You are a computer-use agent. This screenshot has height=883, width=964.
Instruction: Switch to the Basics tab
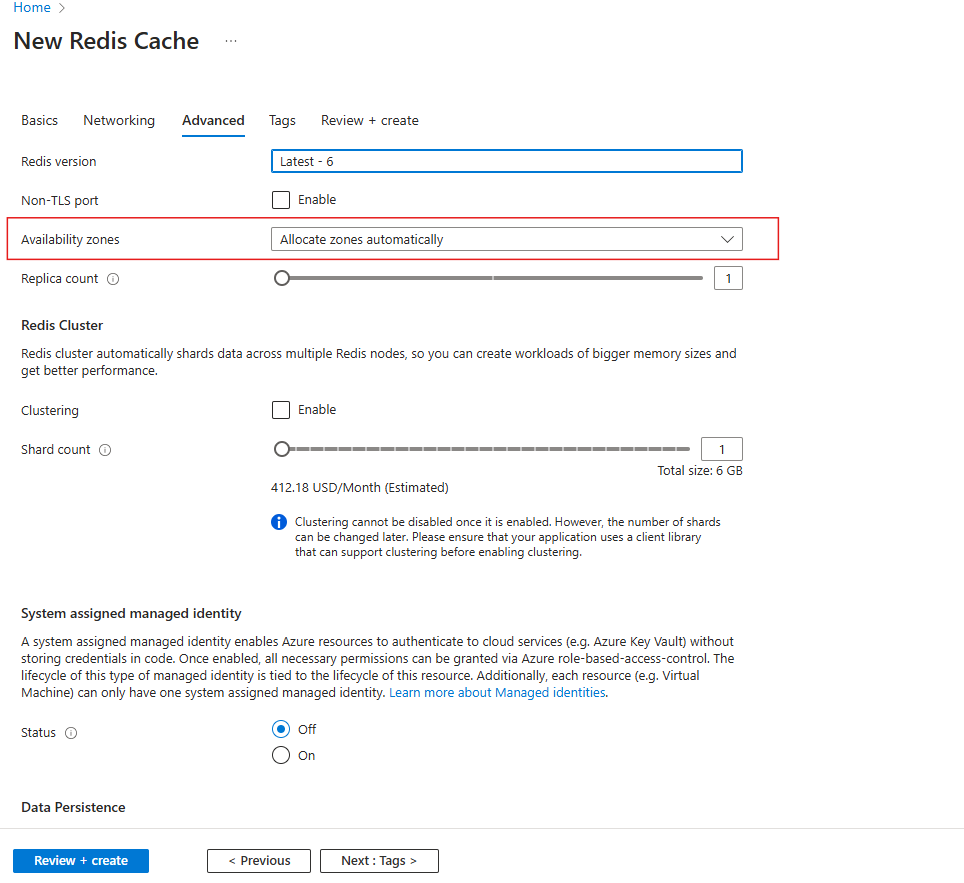coord(39,120)
